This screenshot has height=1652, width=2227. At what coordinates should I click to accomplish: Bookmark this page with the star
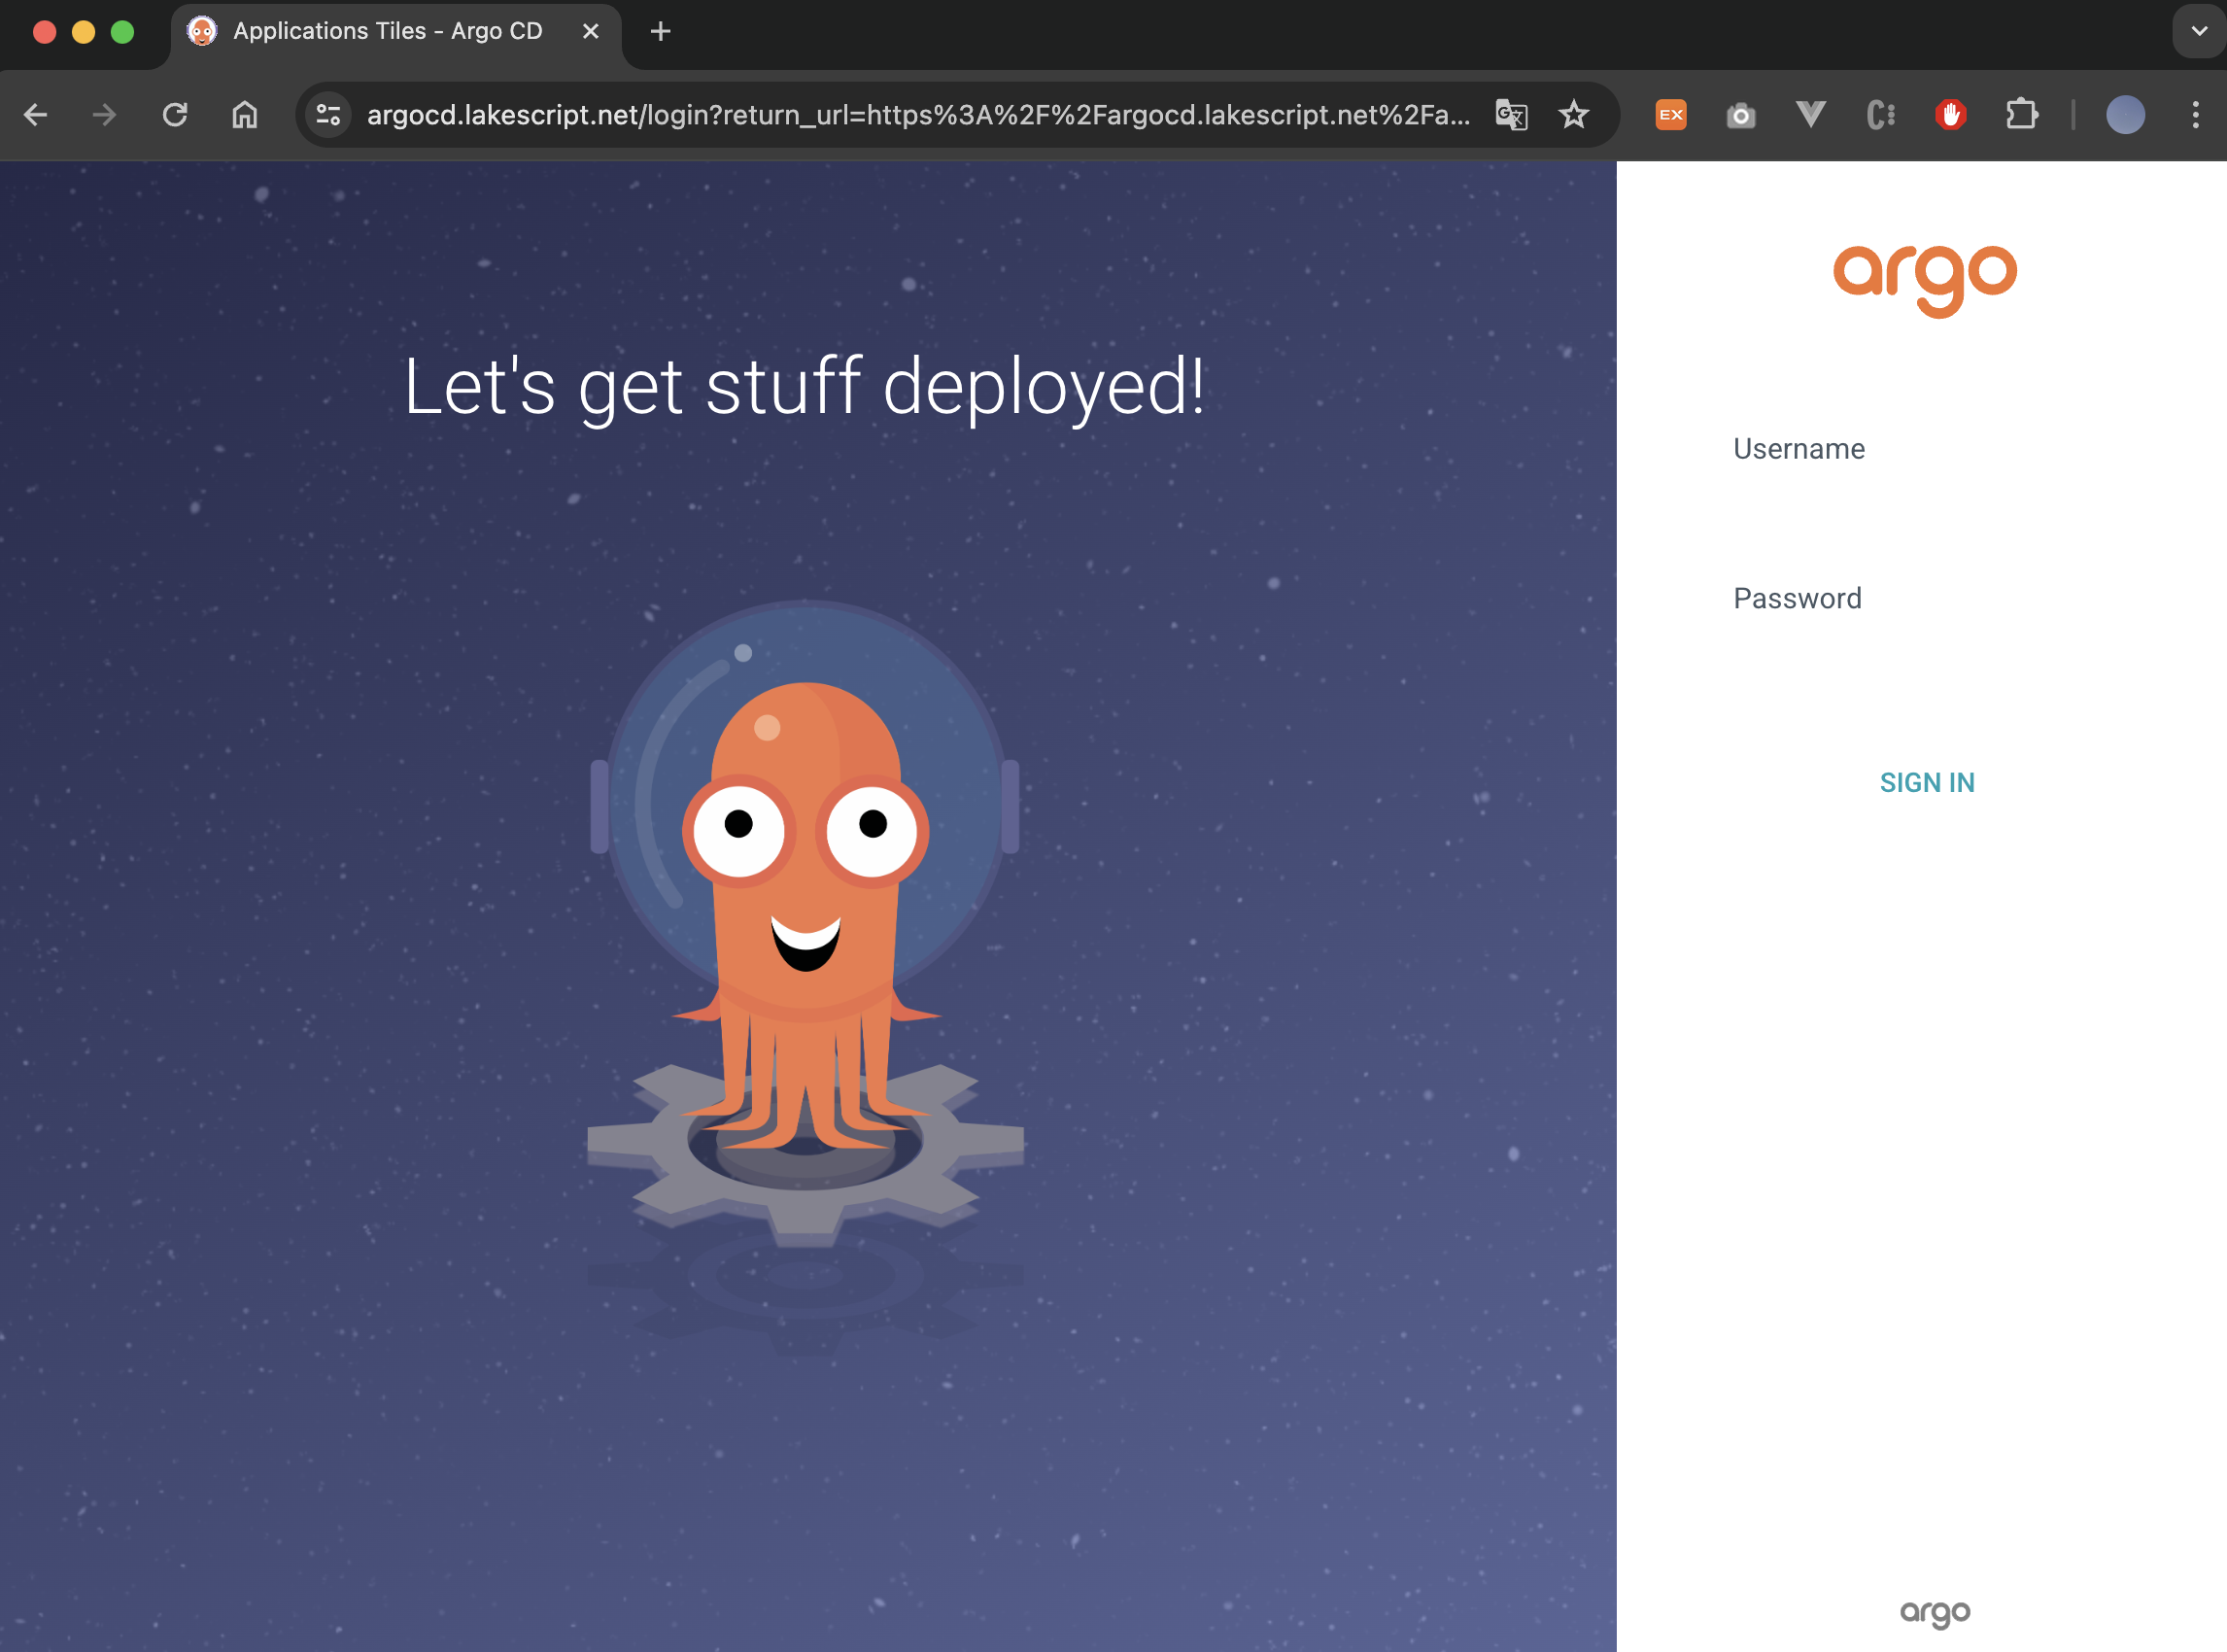click(1574, 115)
